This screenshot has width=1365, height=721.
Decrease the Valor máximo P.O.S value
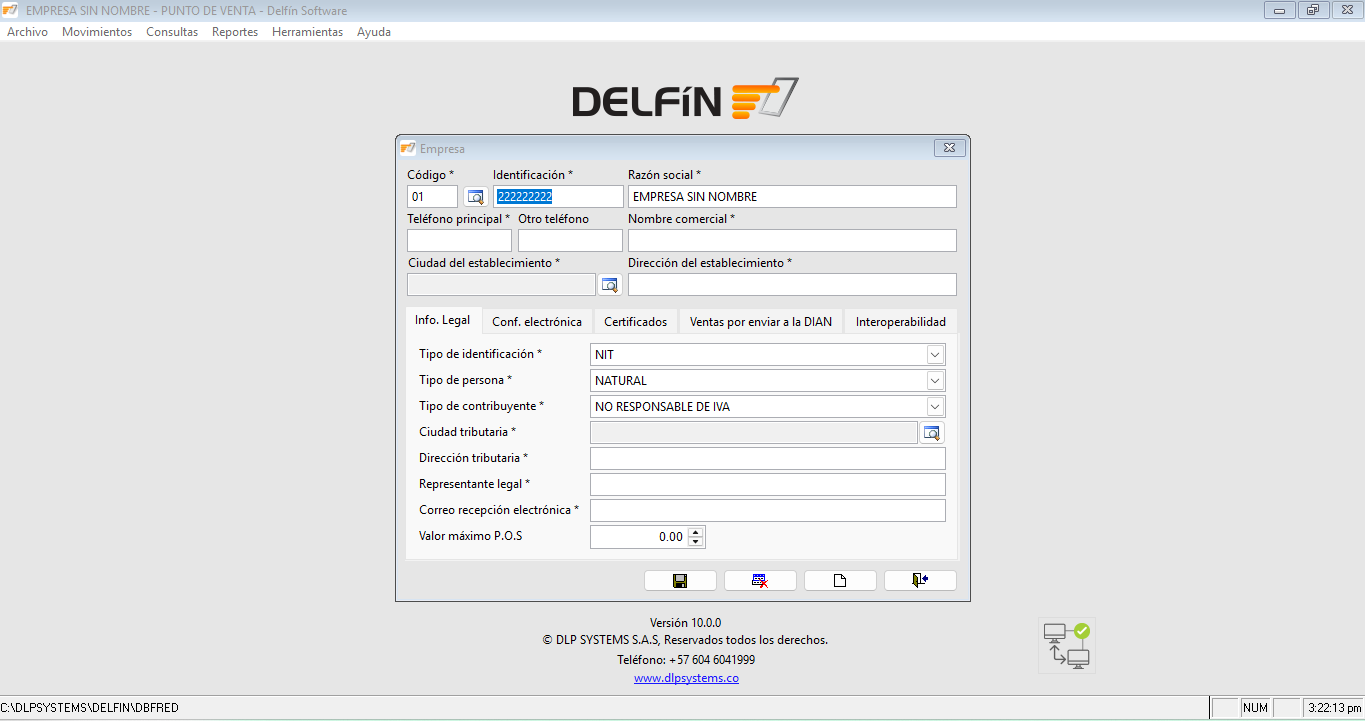(696, 542)
